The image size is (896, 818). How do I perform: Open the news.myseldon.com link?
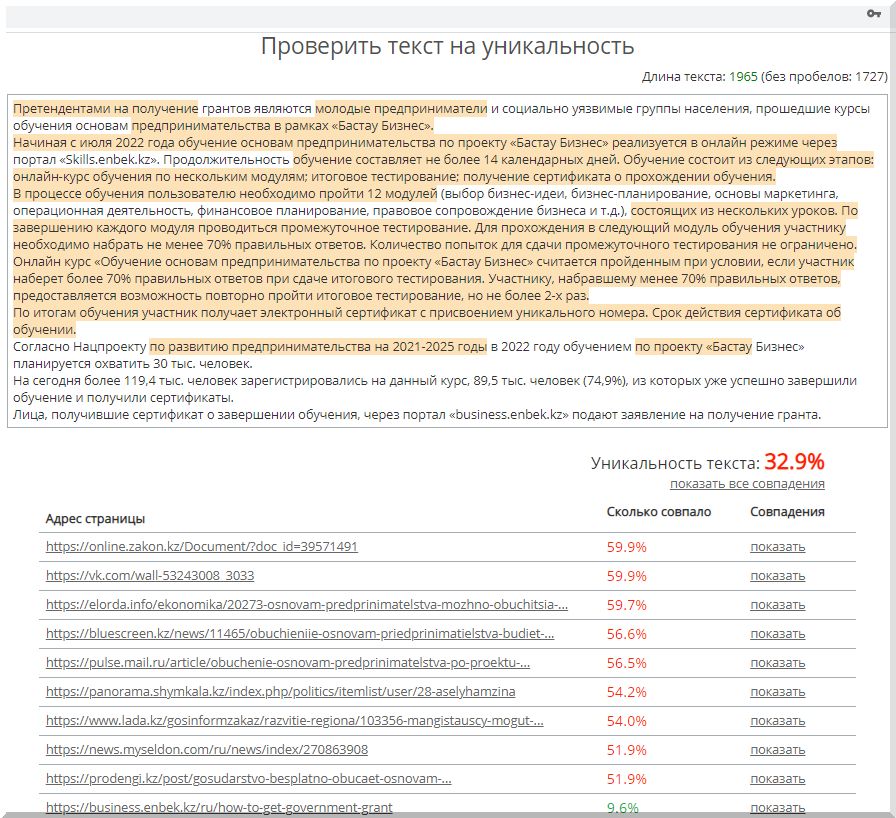[207, 750]
